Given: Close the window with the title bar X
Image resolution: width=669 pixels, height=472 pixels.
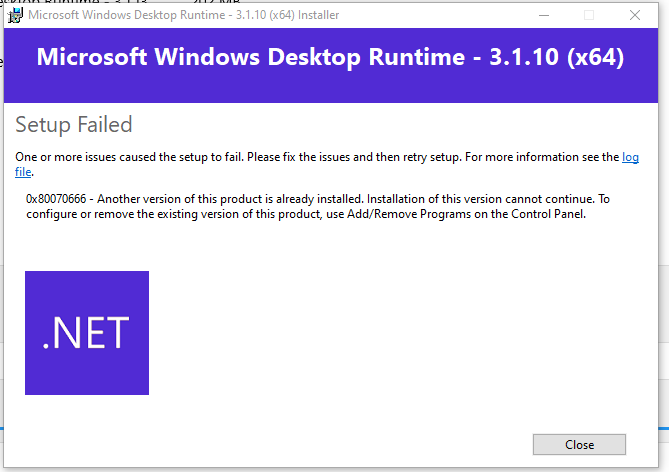Looking at the screenshot, I should coord(635,15).
